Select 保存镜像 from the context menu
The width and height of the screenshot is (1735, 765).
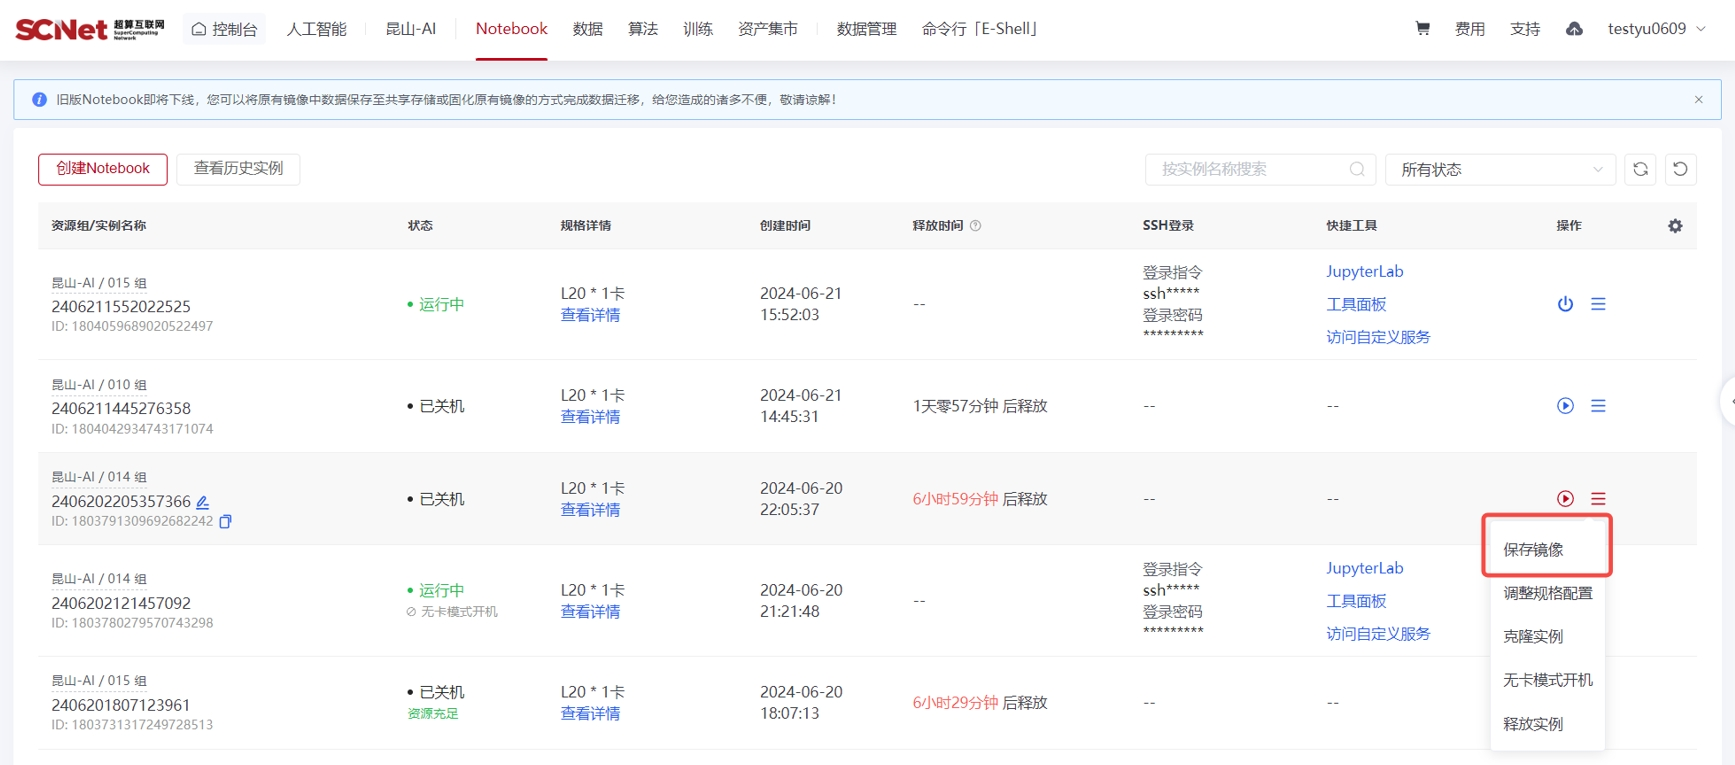tap(1533, 550)
